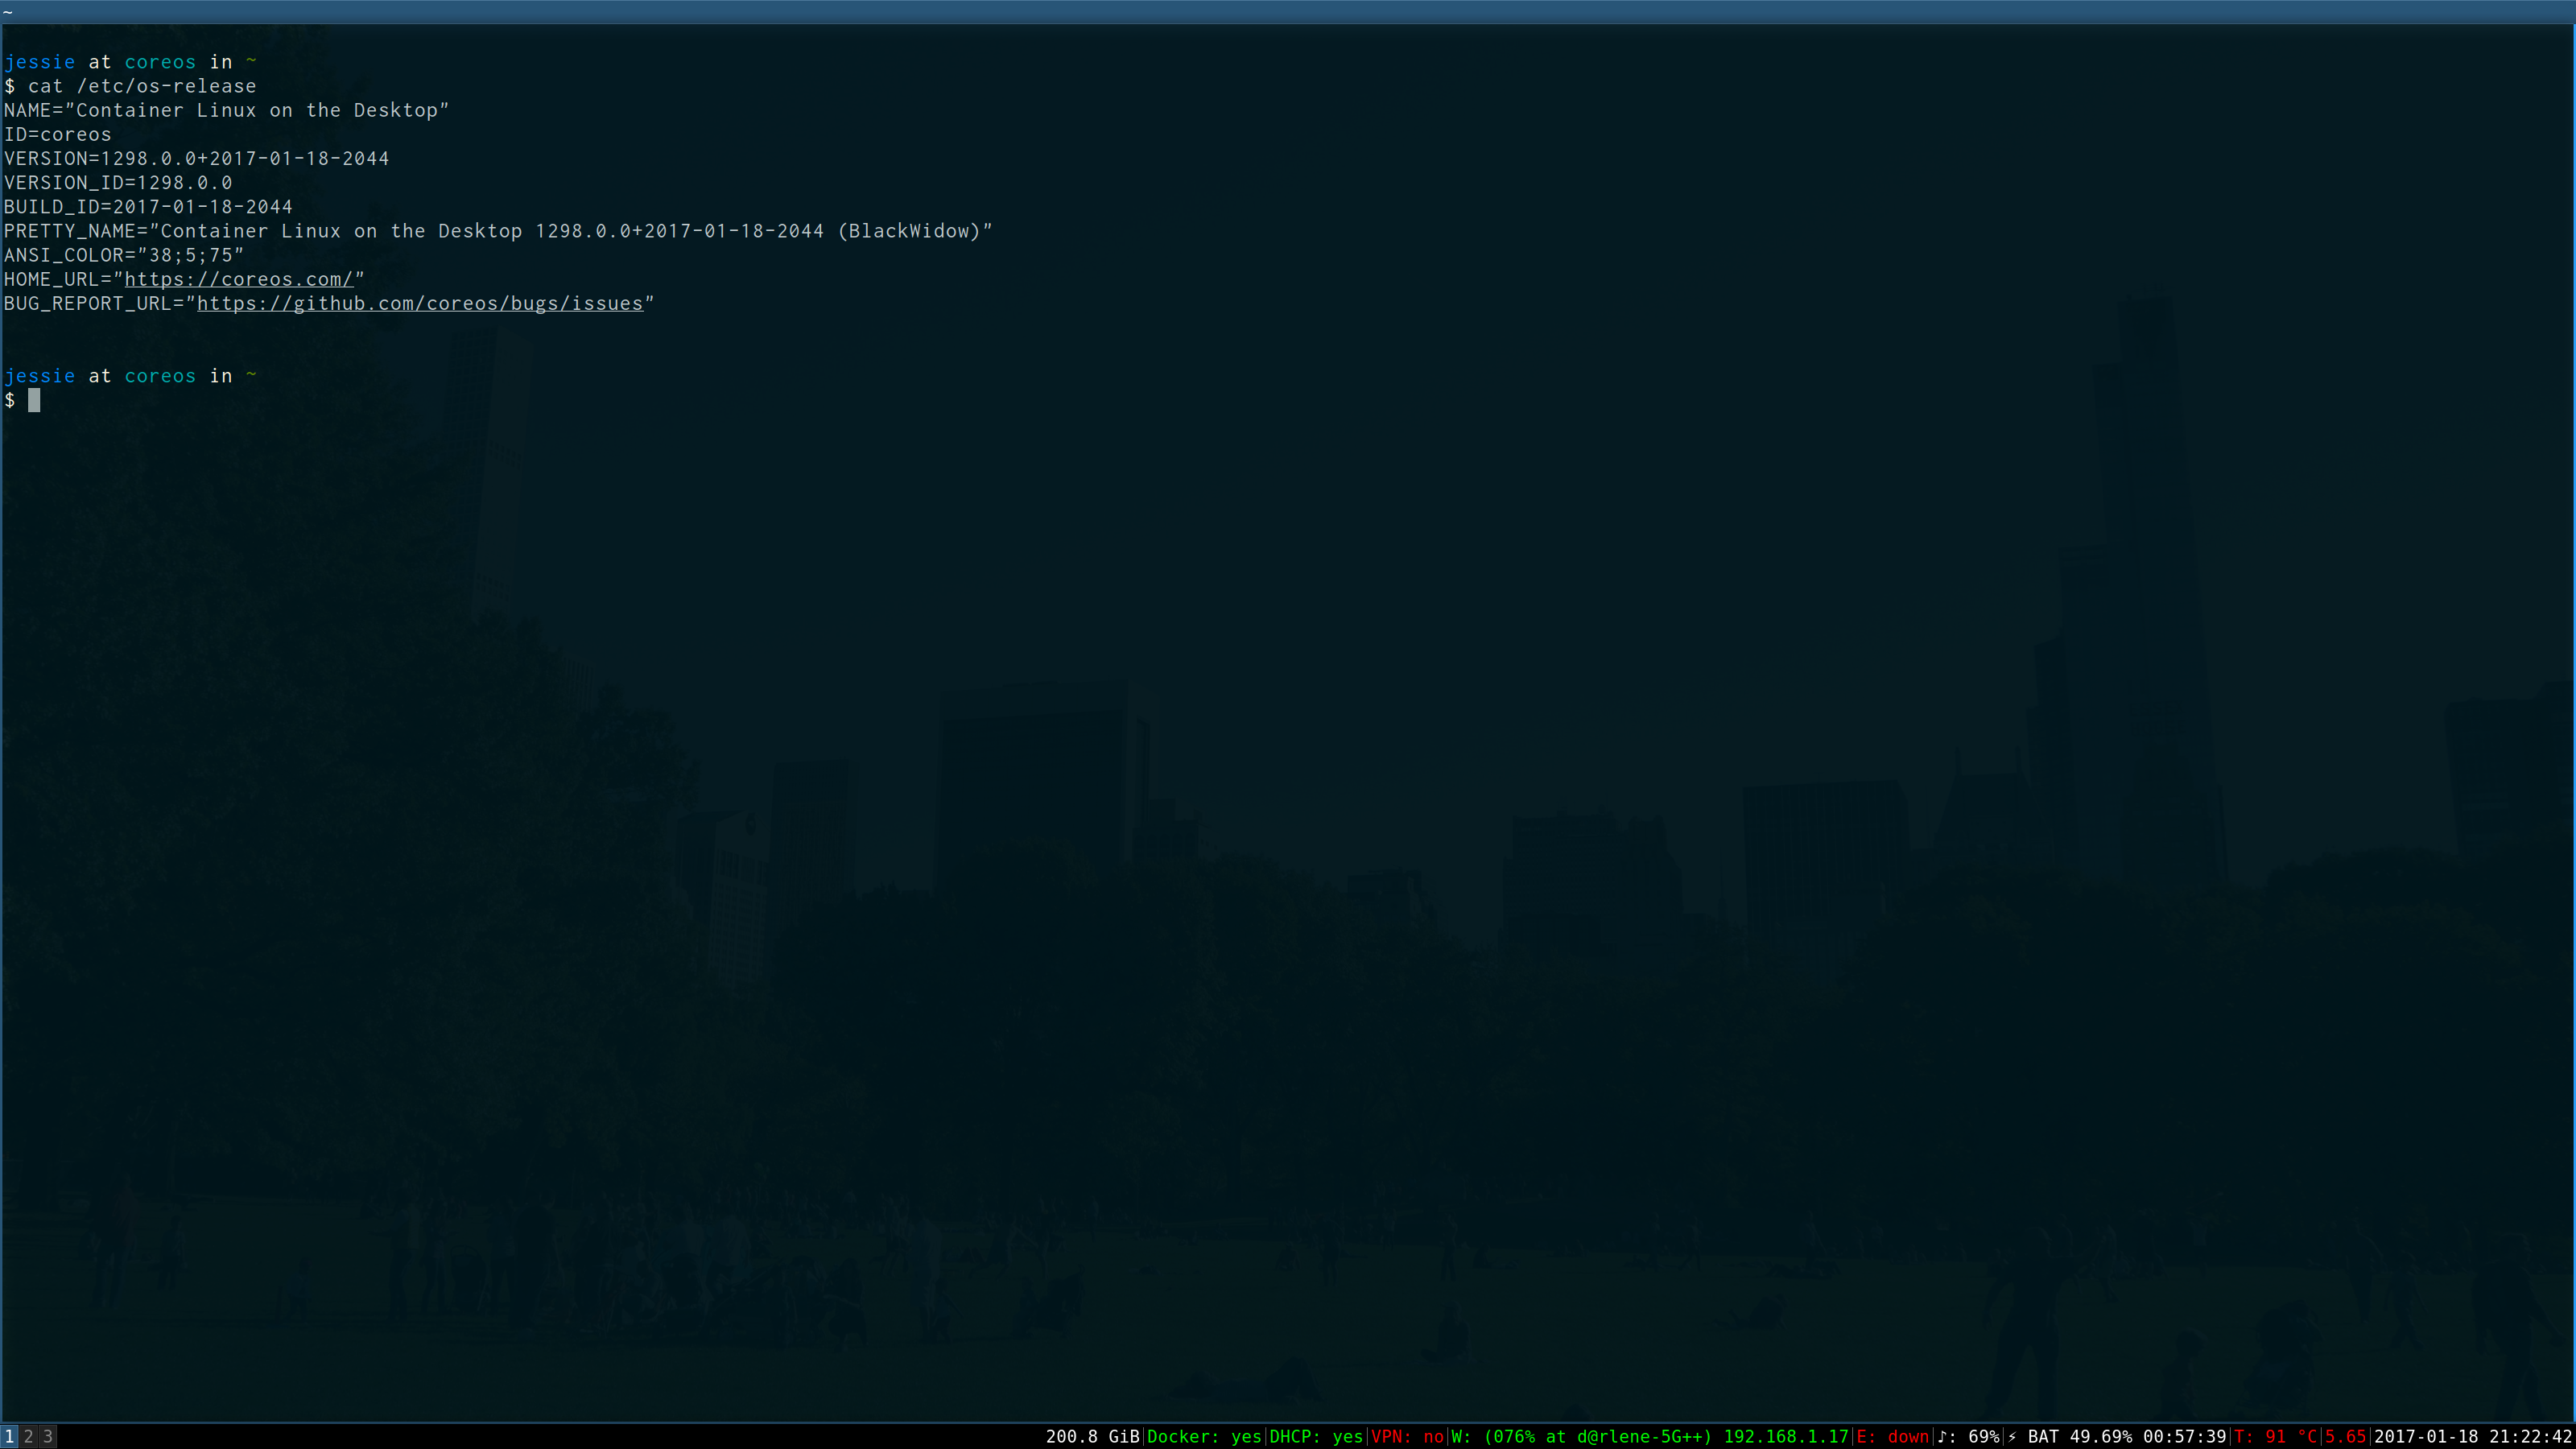
Task: Click the PRETTY_NAME line with BlackWidow
Action: click(498, 232)
